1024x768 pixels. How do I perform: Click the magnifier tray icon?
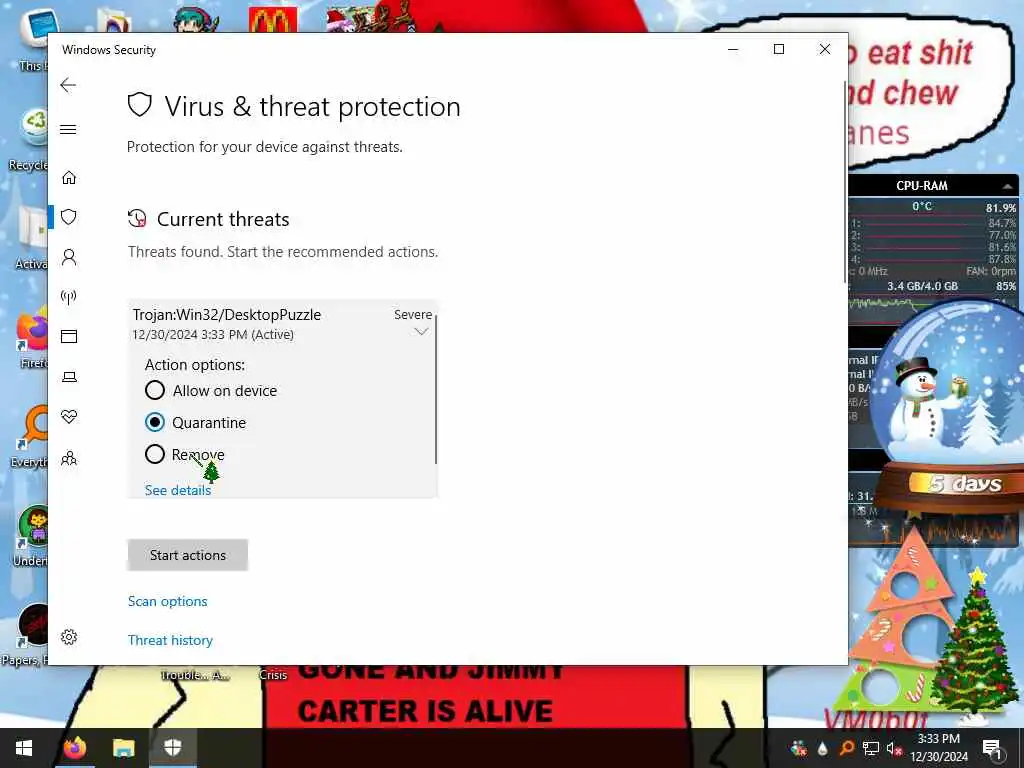(x=847, y=748)
